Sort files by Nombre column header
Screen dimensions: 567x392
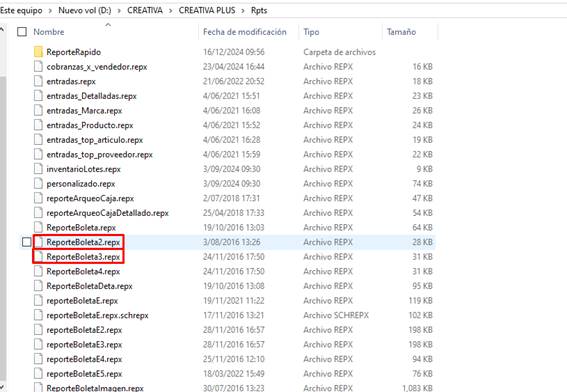pyautogui.click(x=49, y=32)
